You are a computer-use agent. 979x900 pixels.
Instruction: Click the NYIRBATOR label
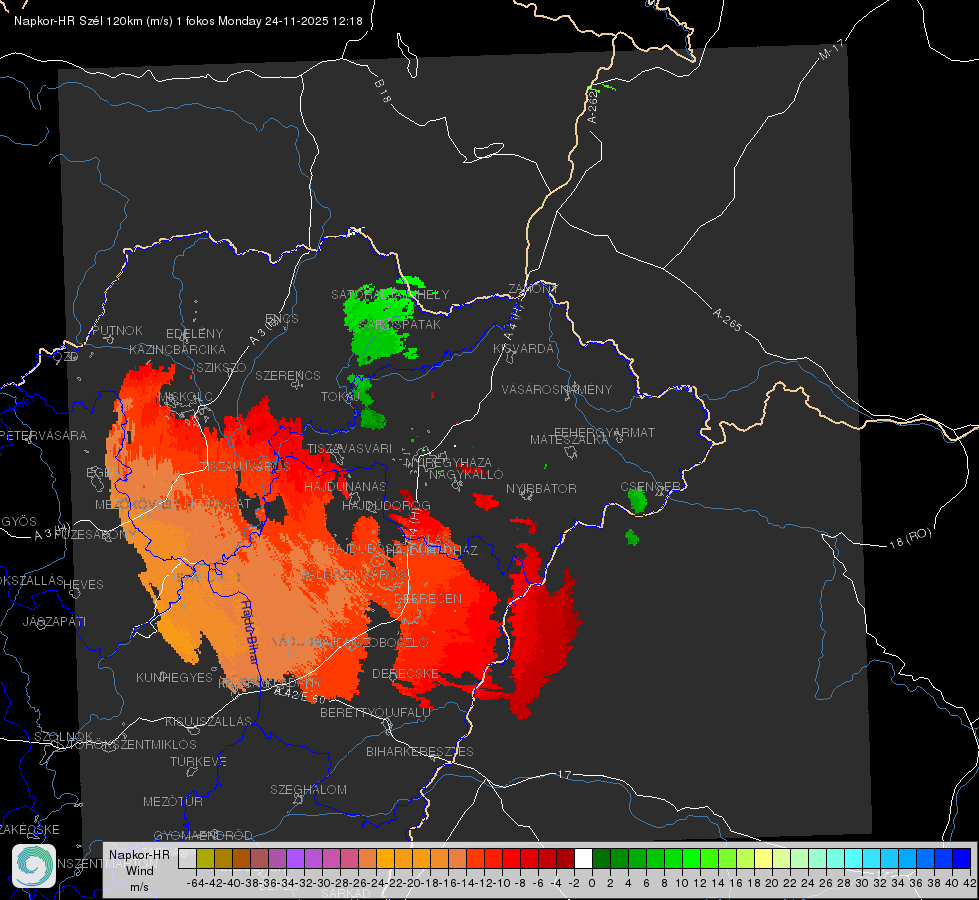click(x=541, y=488)
